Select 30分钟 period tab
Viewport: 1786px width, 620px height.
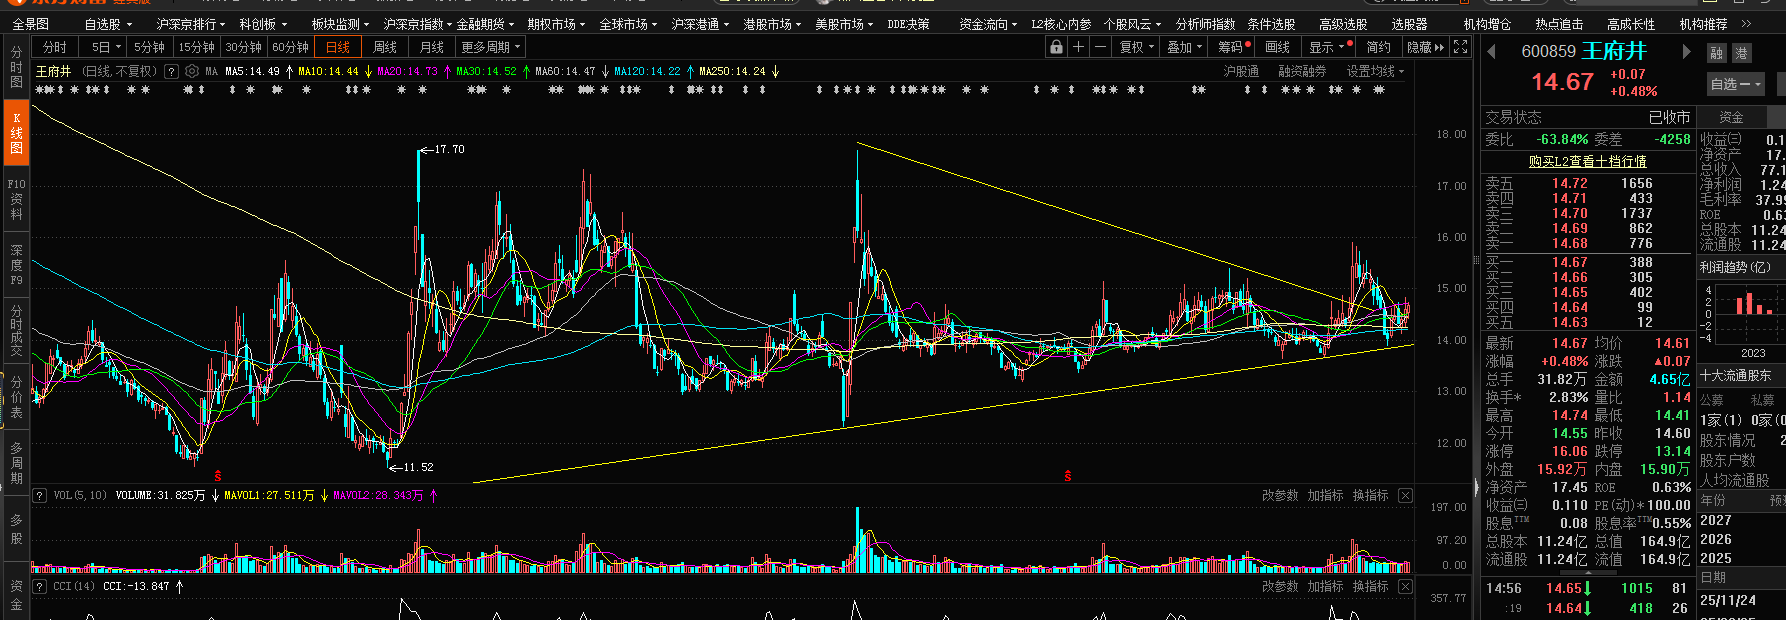243,47
